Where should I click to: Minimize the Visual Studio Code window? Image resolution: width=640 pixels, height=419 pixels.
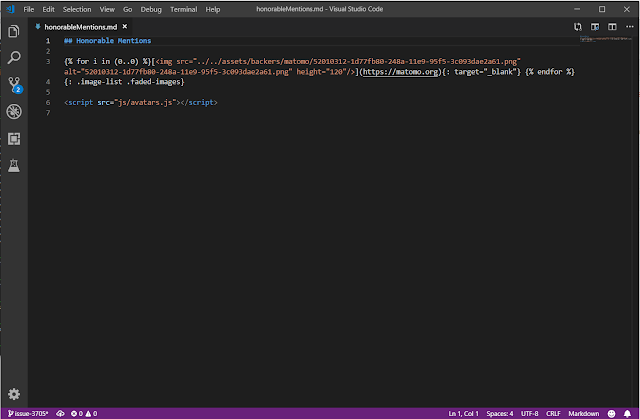point(577,9)
